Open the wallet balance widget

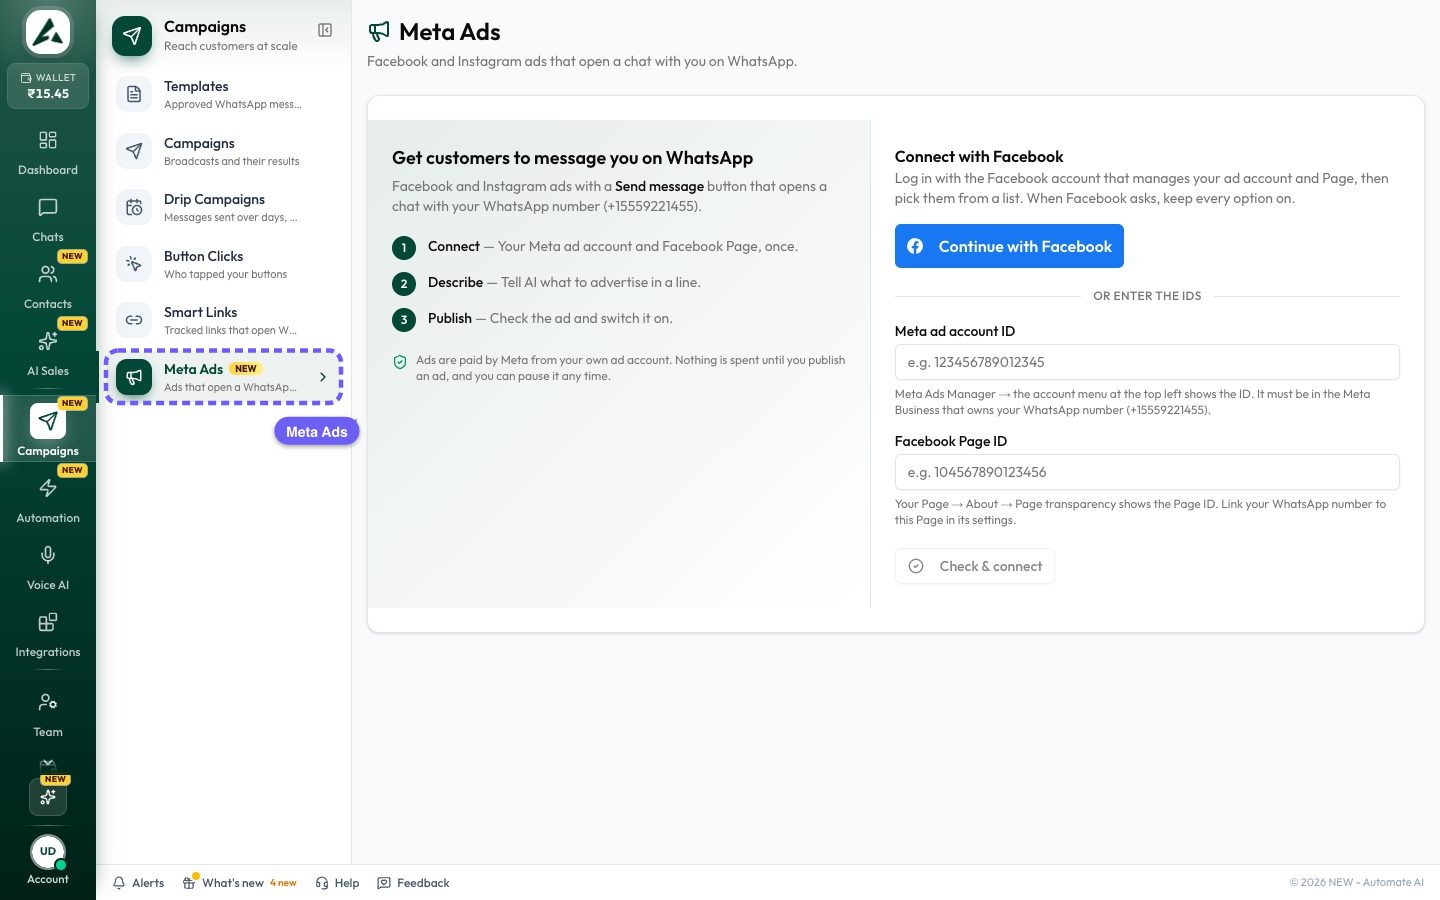coord(48,86)
